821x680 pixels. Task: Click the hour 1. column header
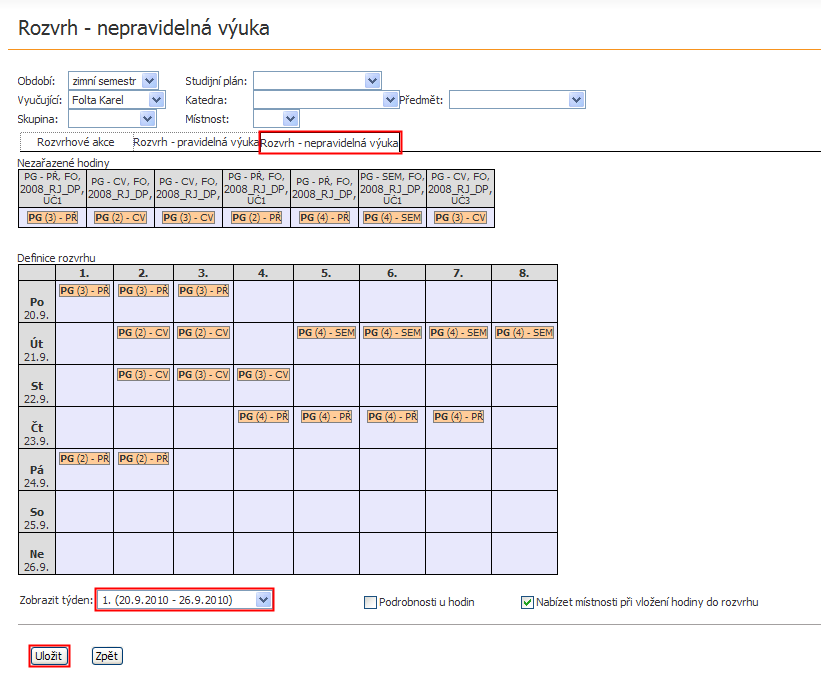pyautogui.click(x=84, y=273)
